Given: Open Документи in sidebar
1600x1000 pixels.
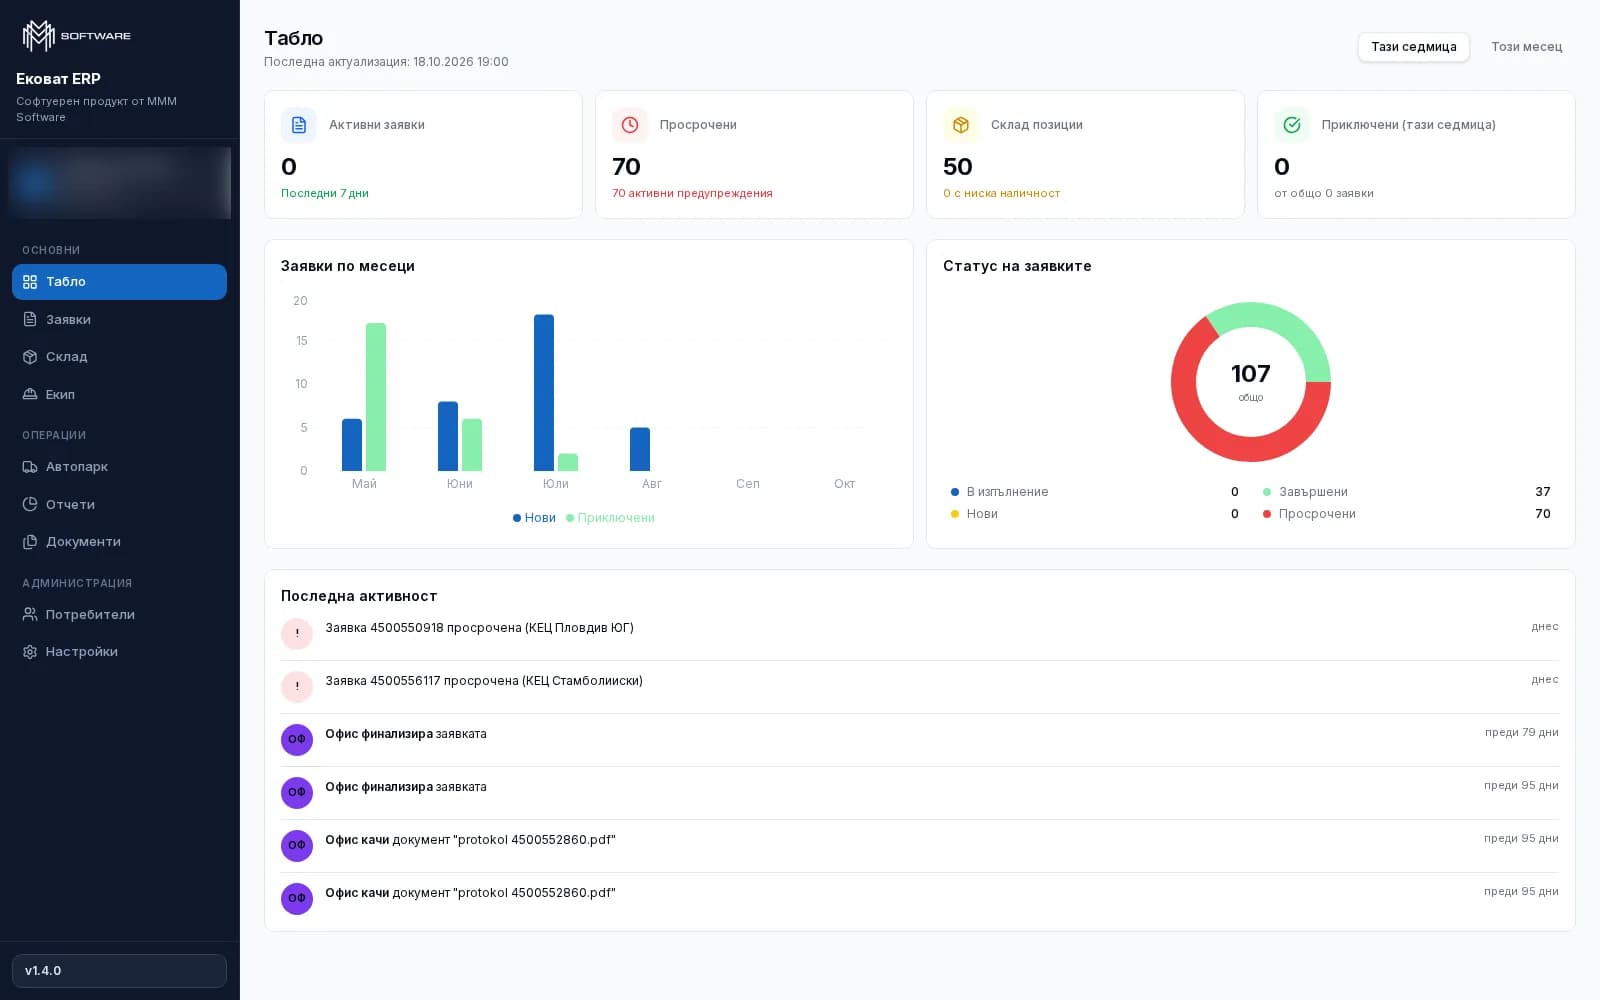Looking at the screenshot, I should [119, 542].
